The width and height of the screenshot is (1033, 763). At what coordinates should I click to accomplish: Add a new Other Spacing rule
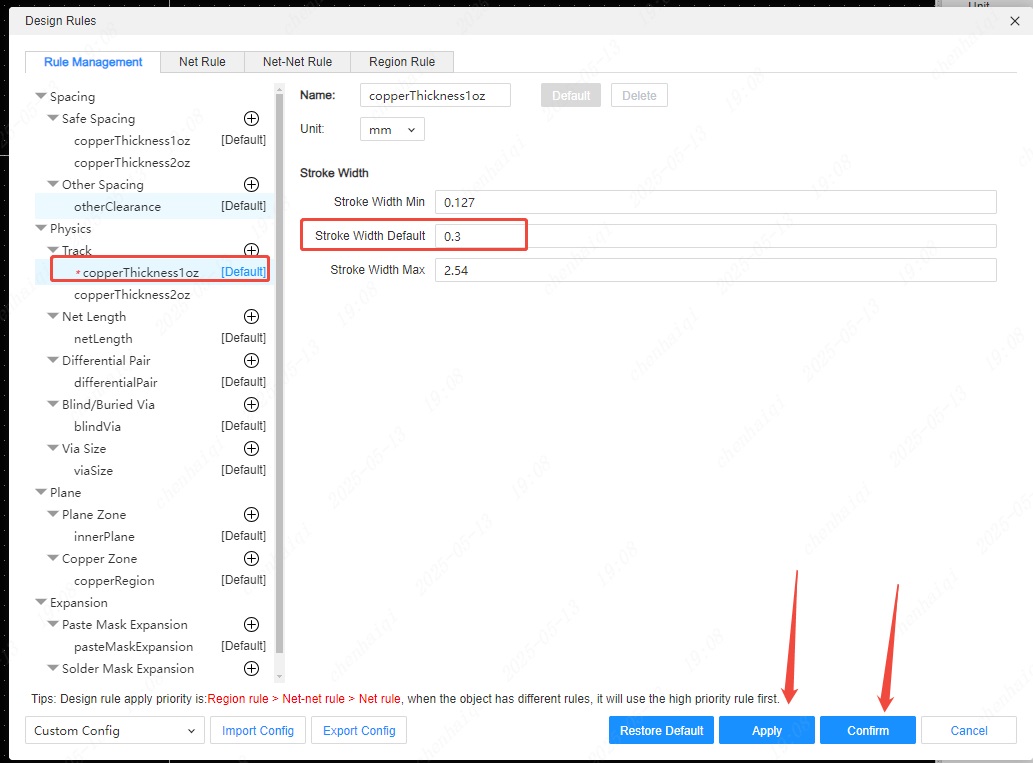point(251,185)
